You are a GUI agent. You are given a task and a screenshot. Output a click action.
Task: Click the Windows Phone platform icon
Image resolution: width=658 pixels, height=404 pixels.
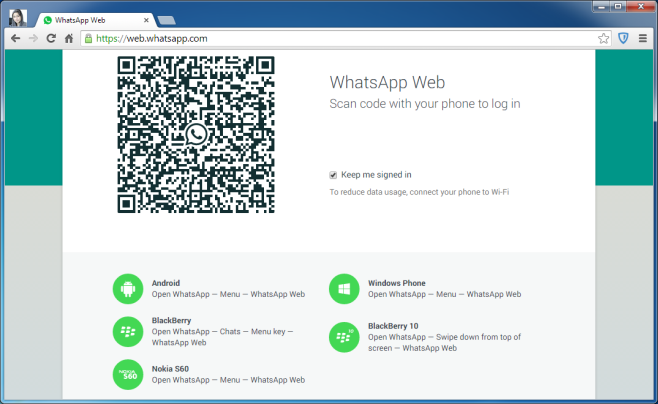click(x=344, y=289)
